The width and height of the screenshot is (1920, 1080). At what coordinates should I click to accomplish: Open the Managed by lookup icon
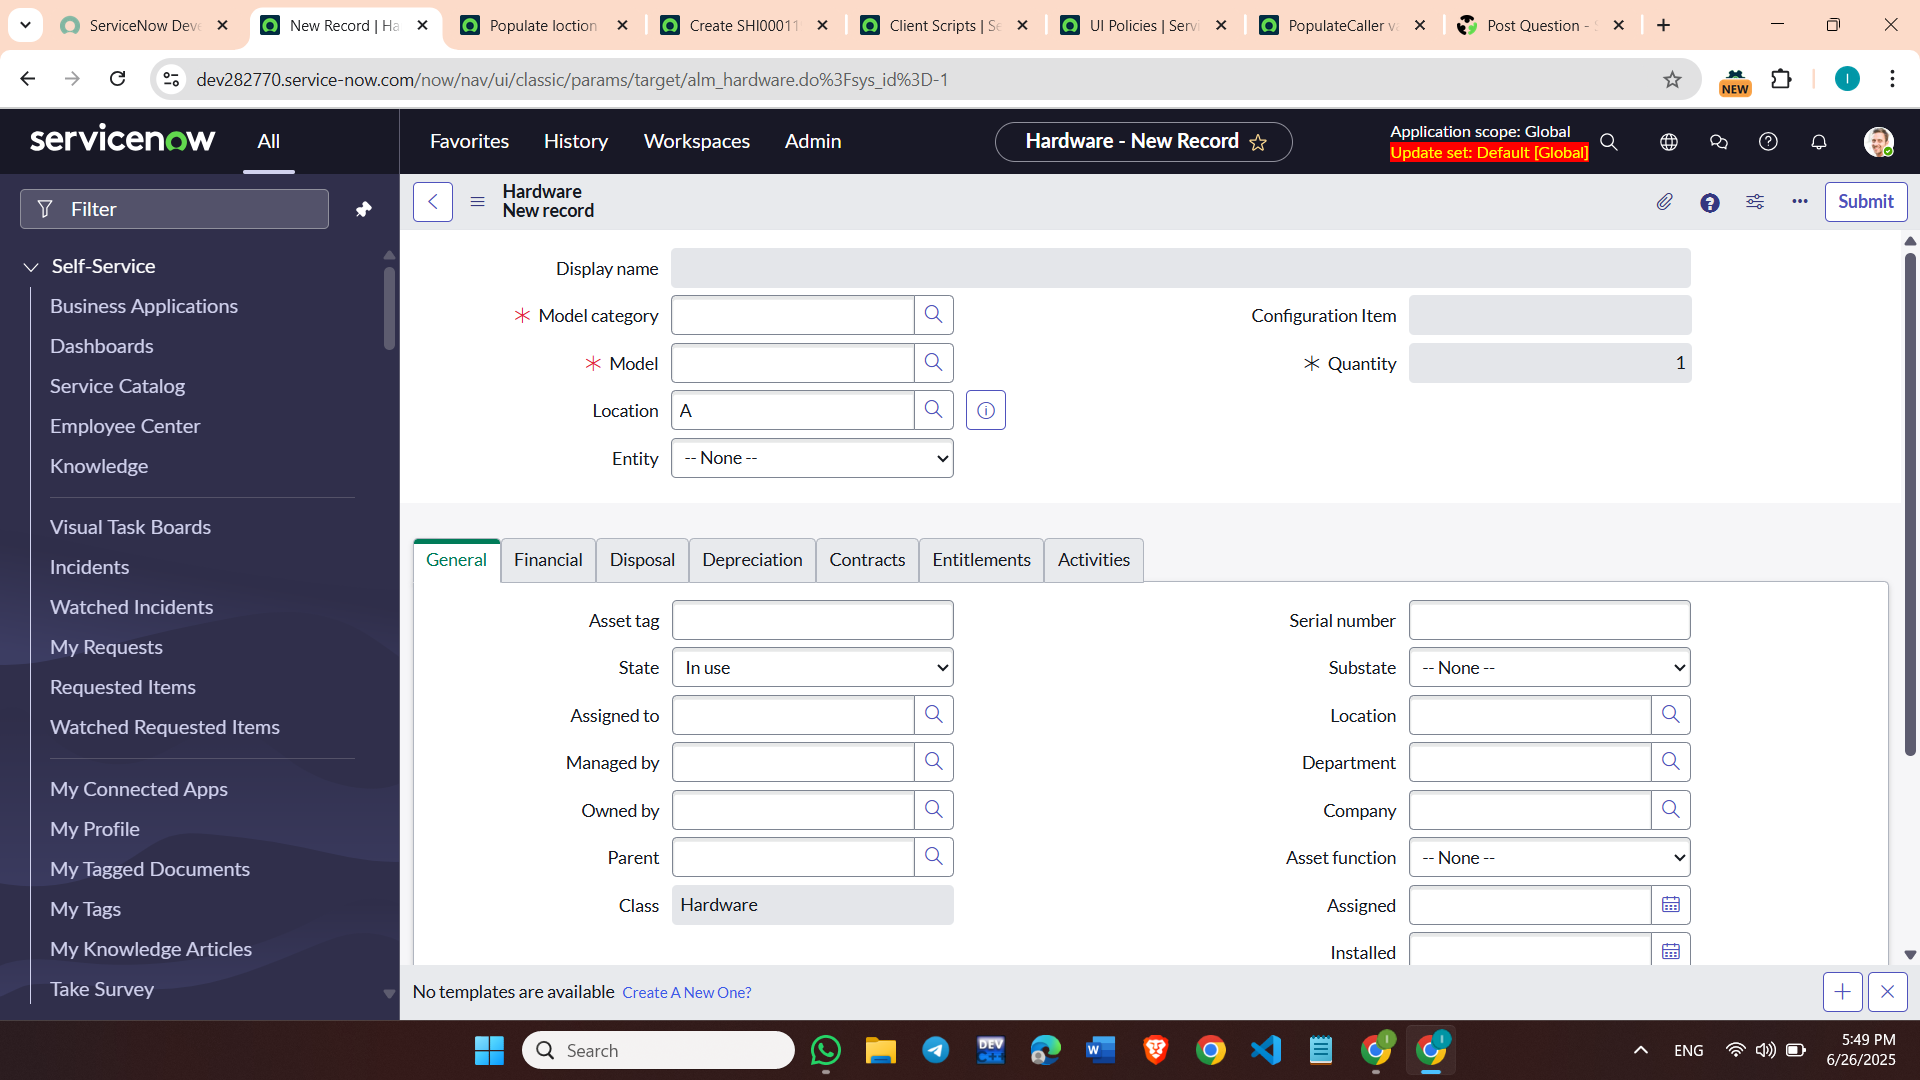(933, 762)
